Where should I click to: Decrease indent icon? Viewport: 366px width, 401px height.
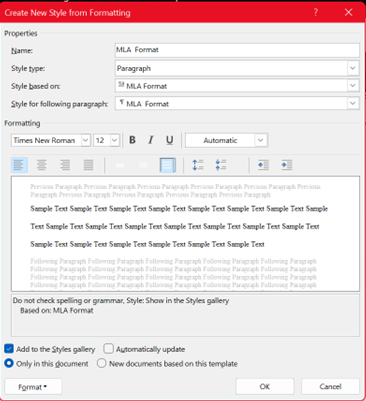tap(263, 165)
